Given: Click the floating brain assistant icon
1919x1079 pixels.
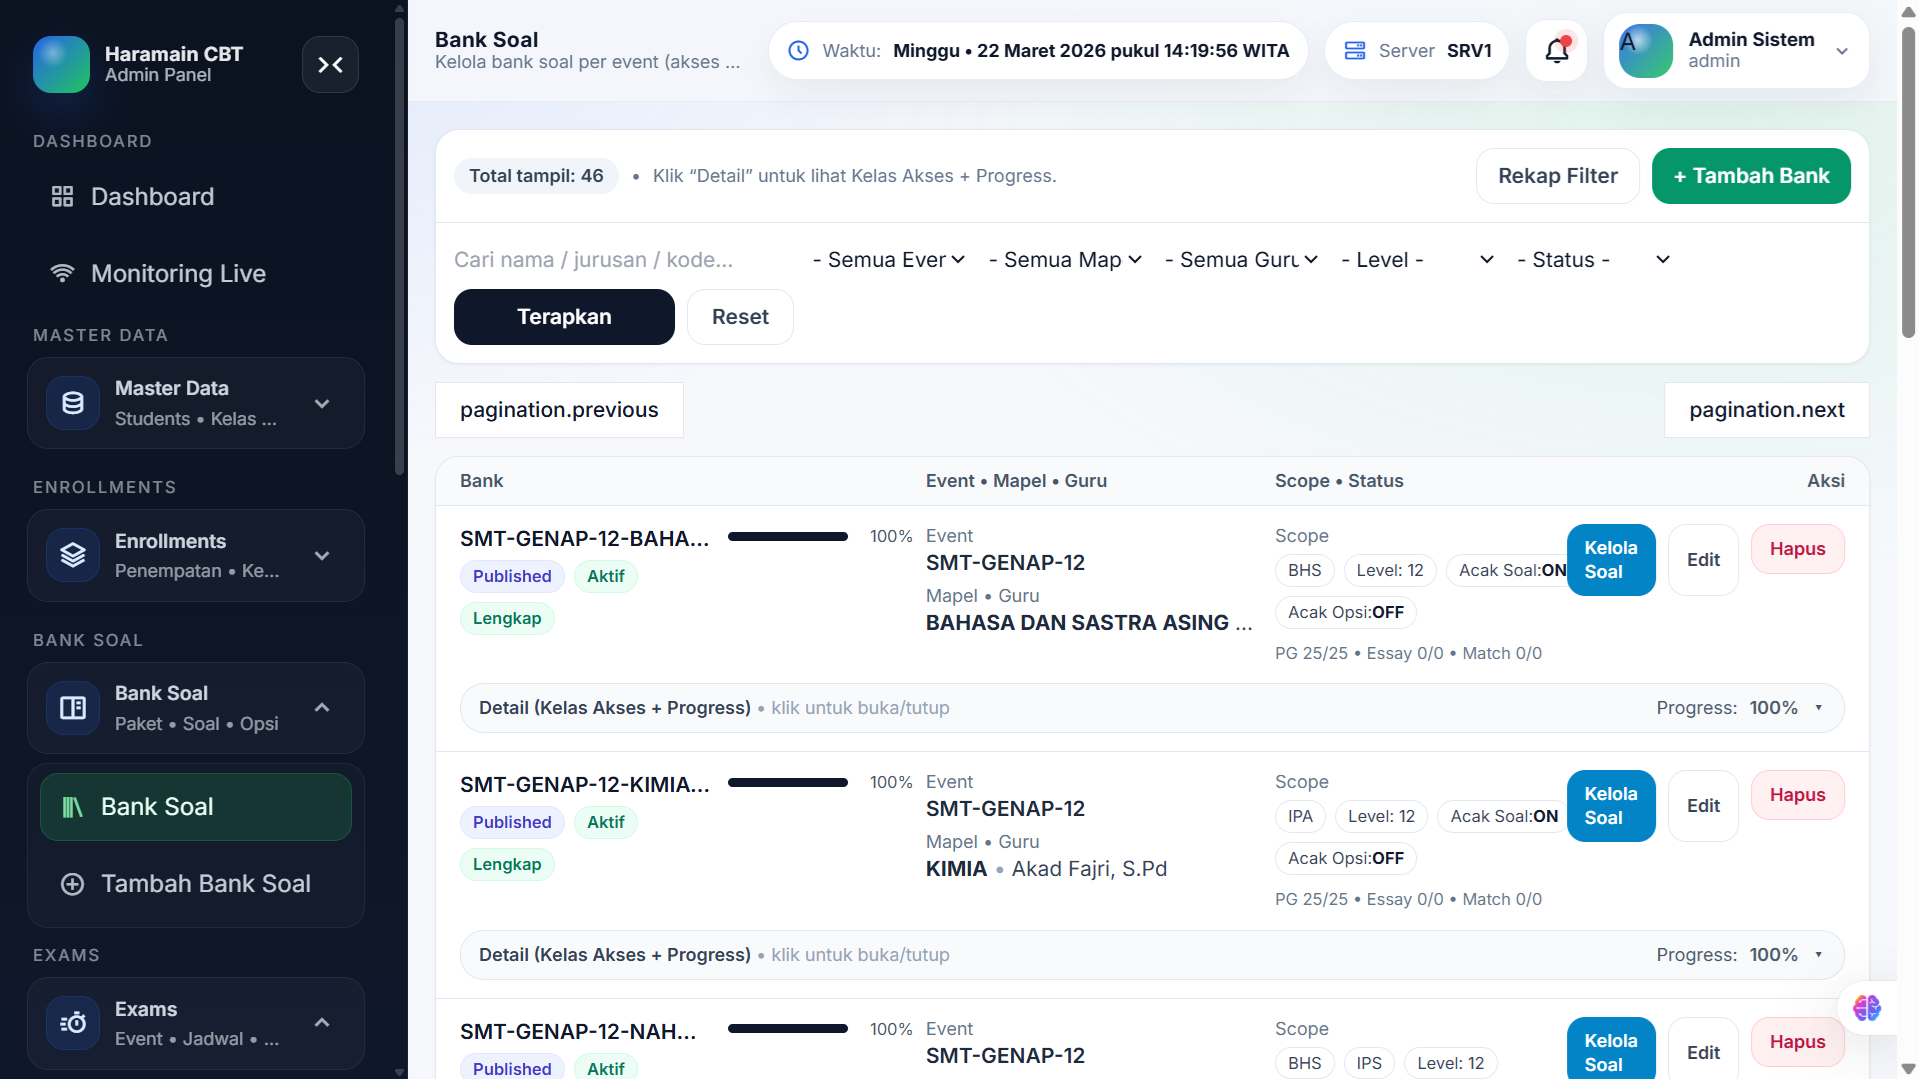Looking at the screenshot, I should pyautogui.click(x=1867, y=1007).
